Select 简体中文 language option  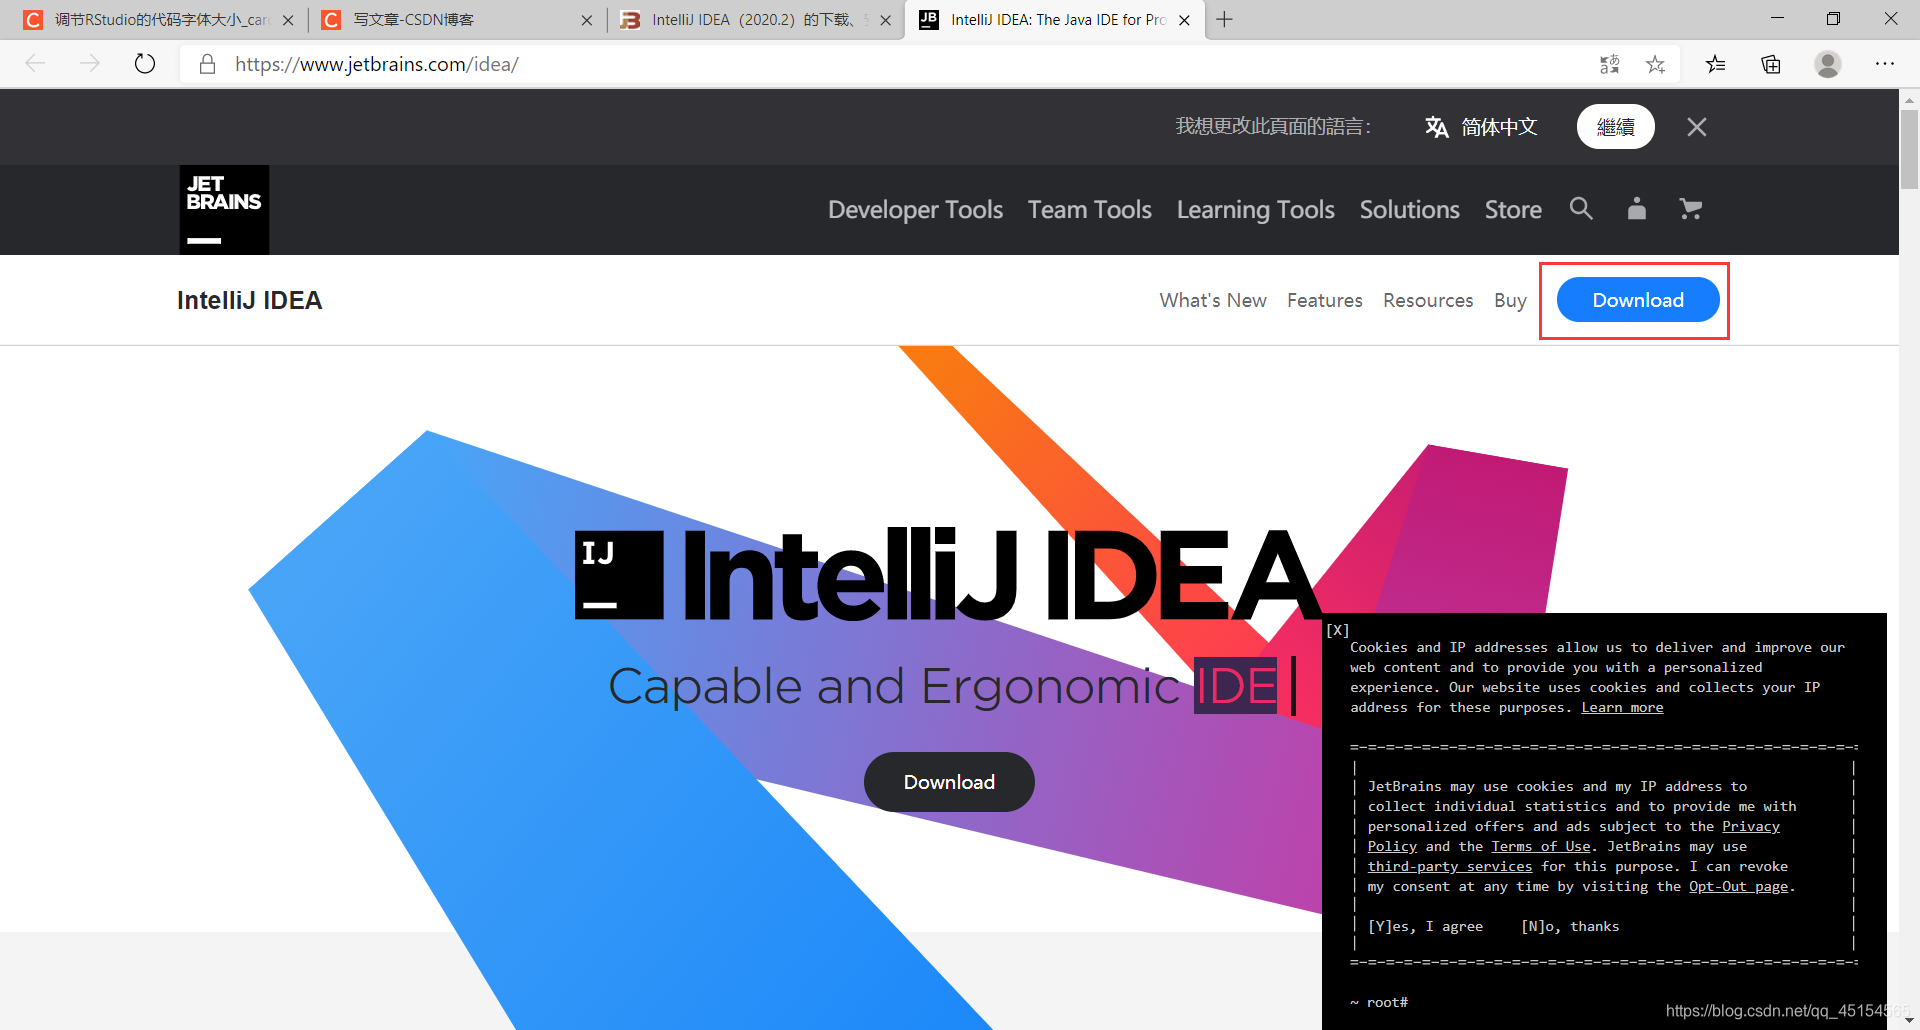1499,127
